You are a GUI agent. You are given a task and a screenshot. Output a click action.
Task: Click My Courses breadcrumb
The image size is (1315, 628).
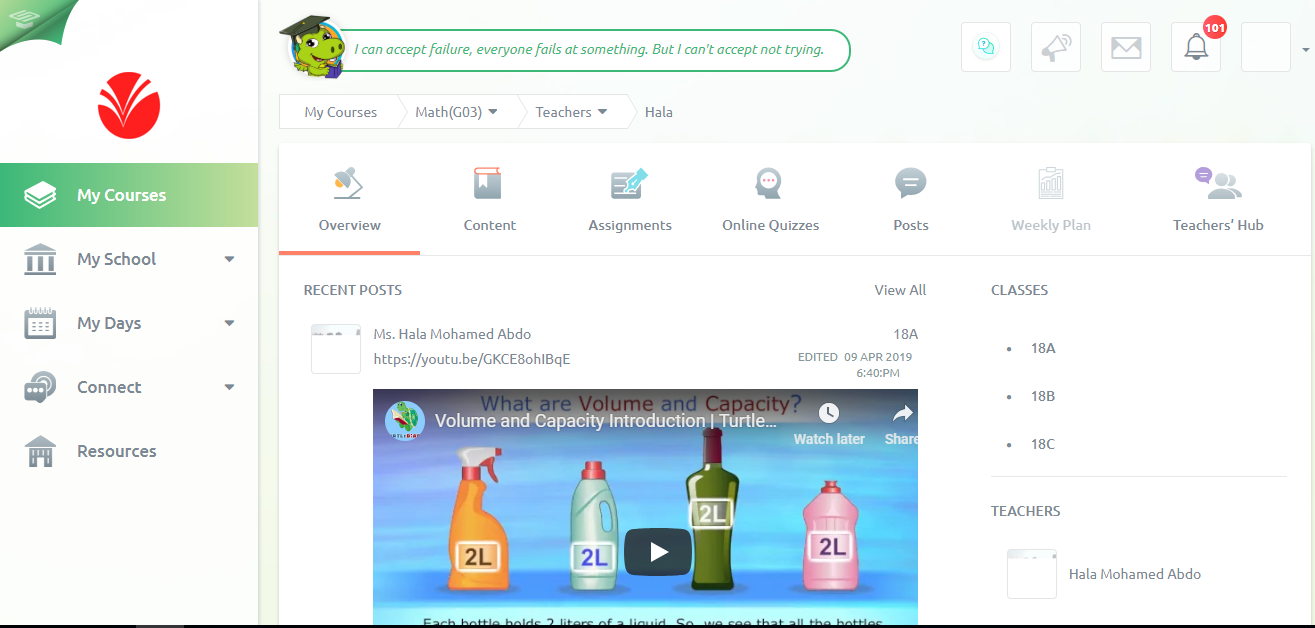[340, 112]
